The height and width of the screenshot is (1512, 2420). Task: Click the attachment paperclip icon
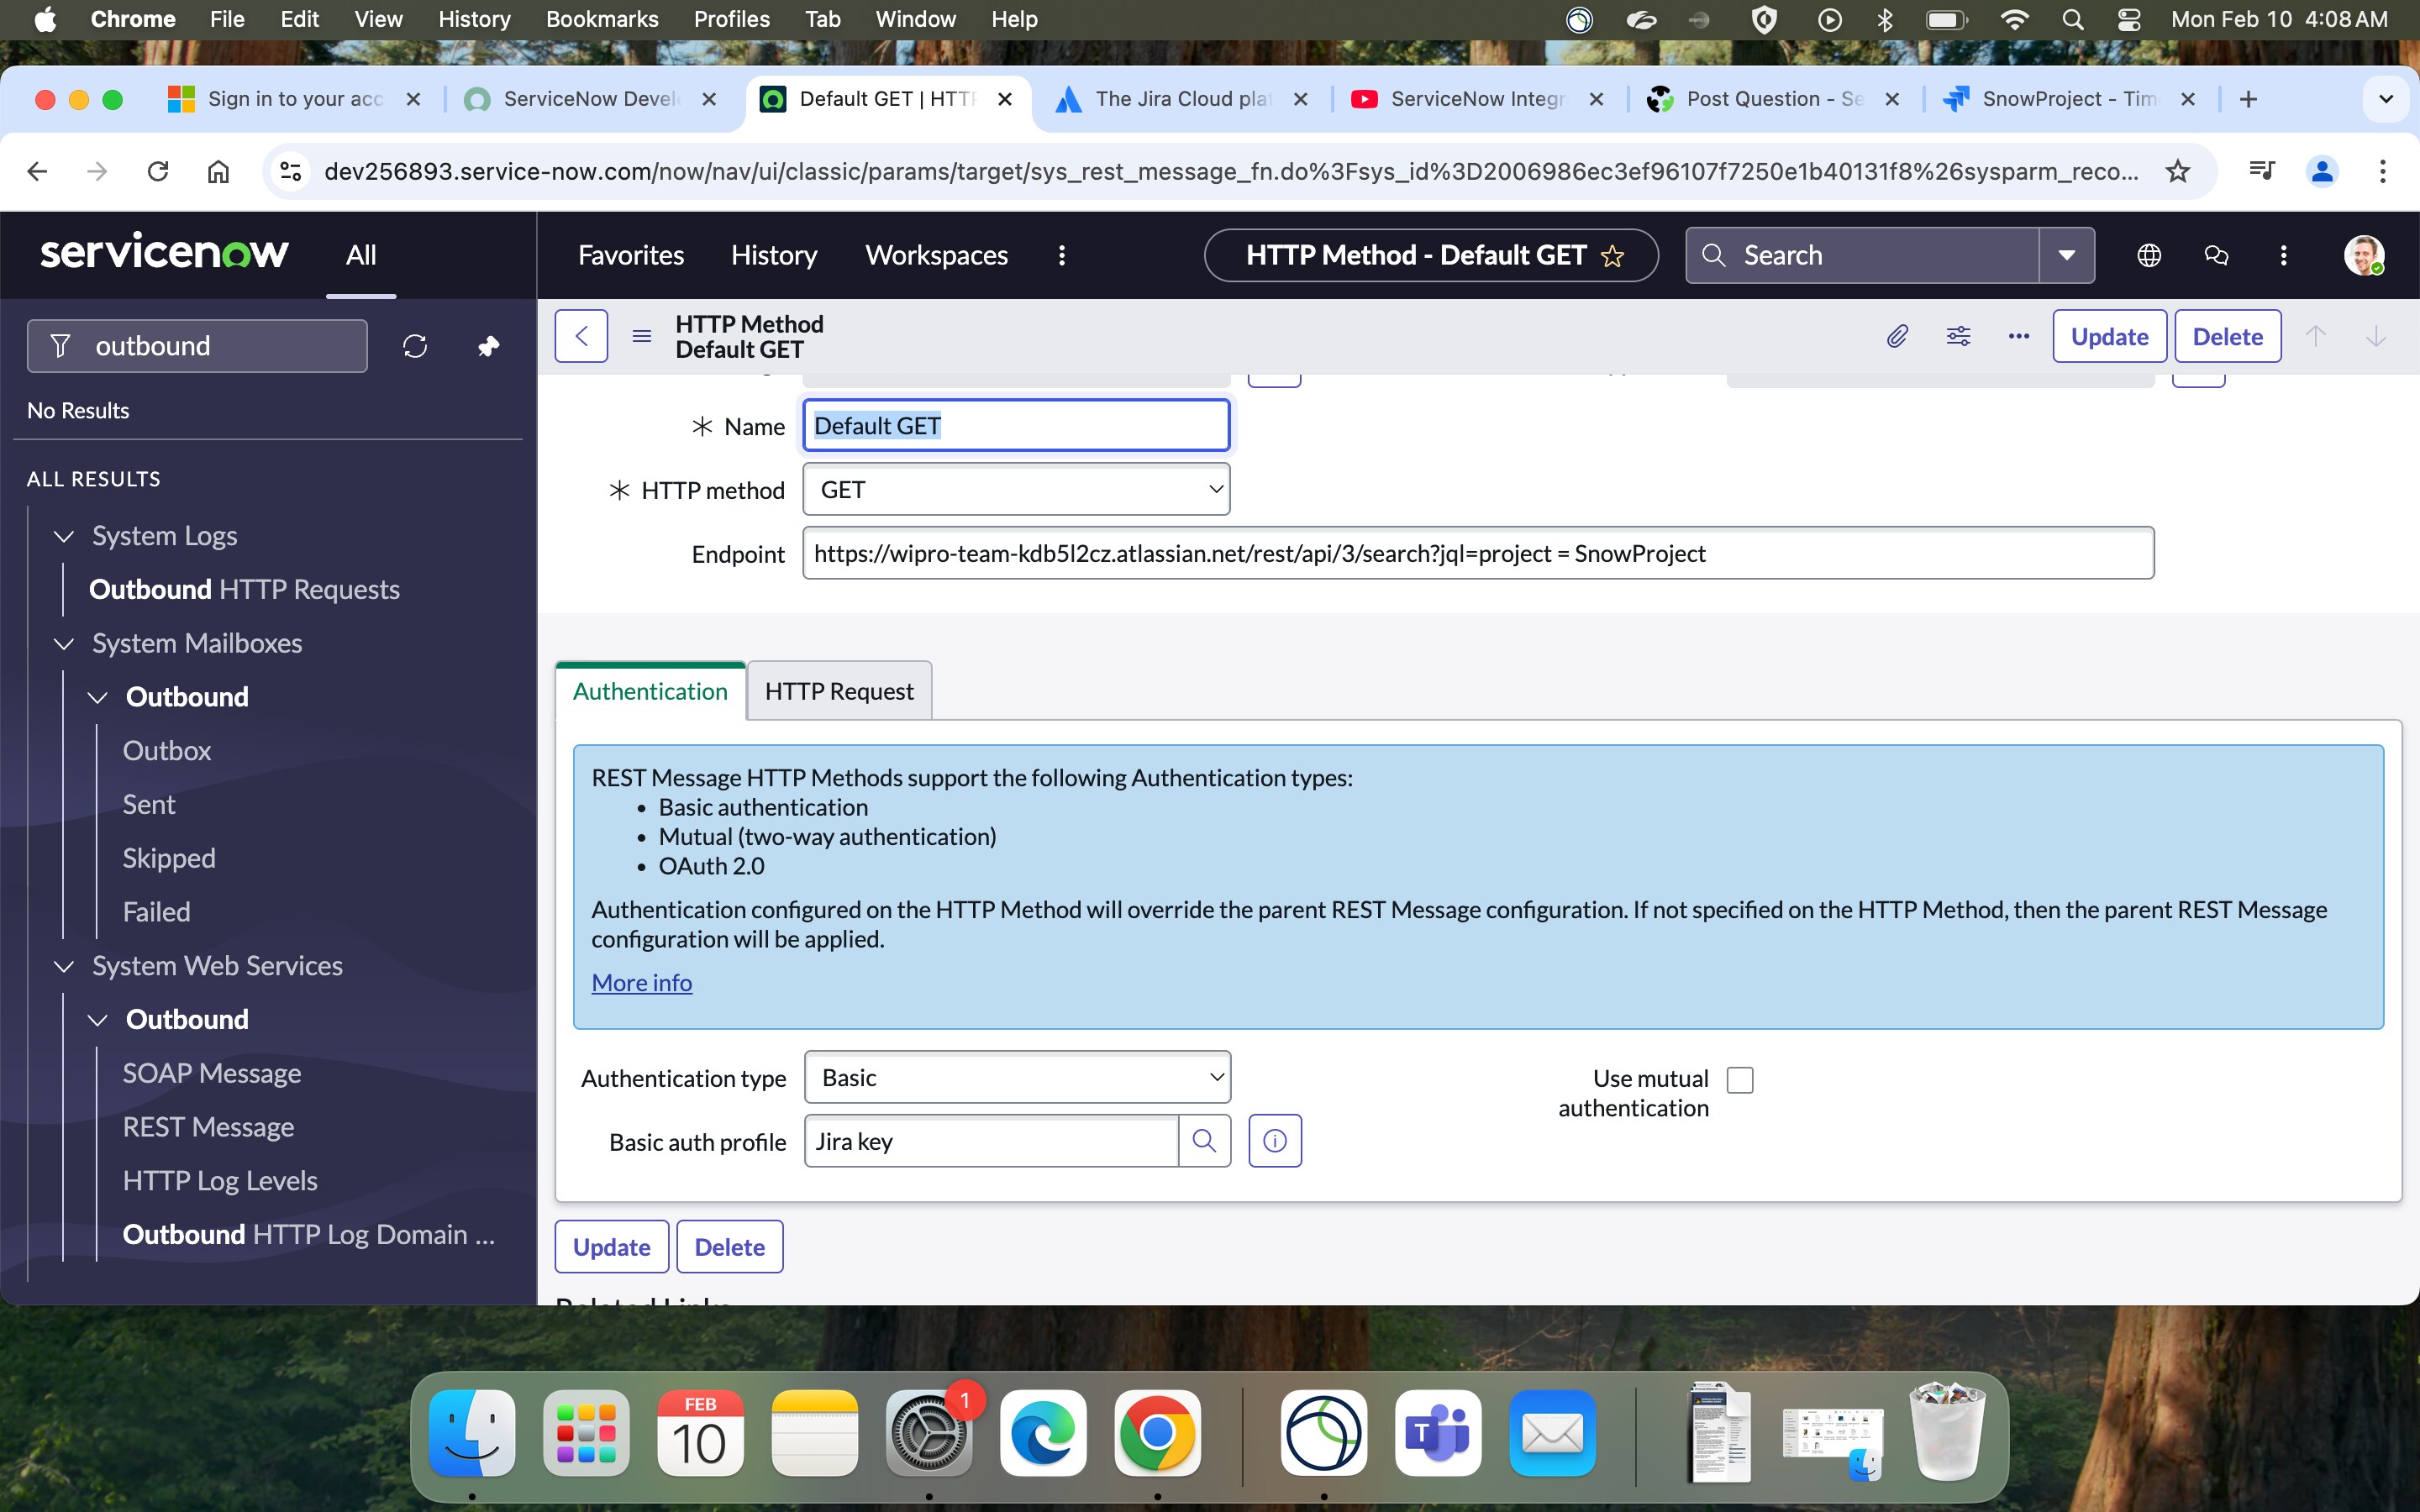[1897, 336]
